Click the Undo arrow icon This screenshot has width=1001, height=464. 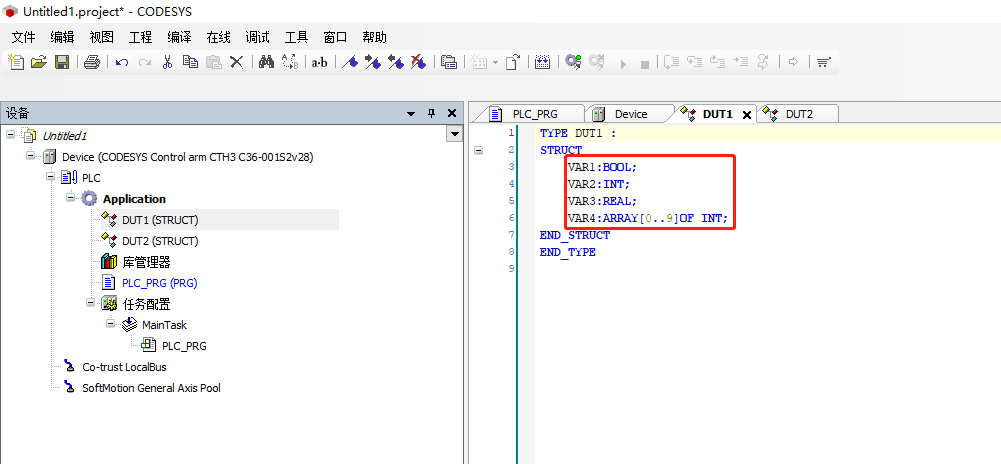click(122, 63)
